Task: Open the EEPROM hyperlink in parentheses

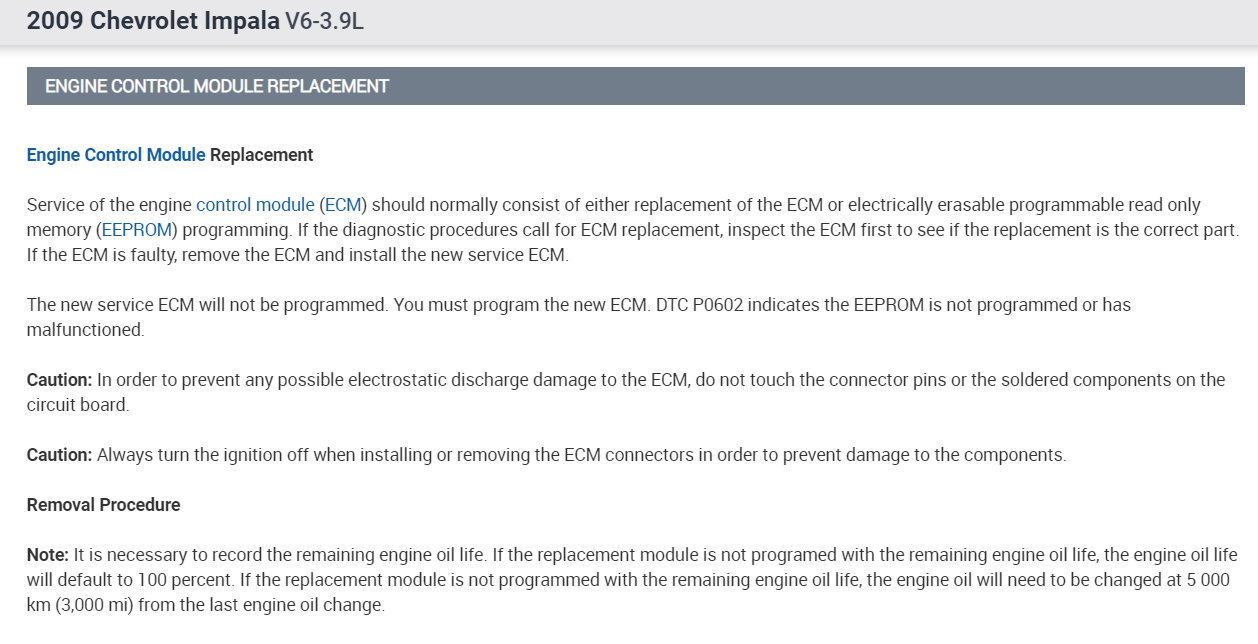Action: point(137,230)
